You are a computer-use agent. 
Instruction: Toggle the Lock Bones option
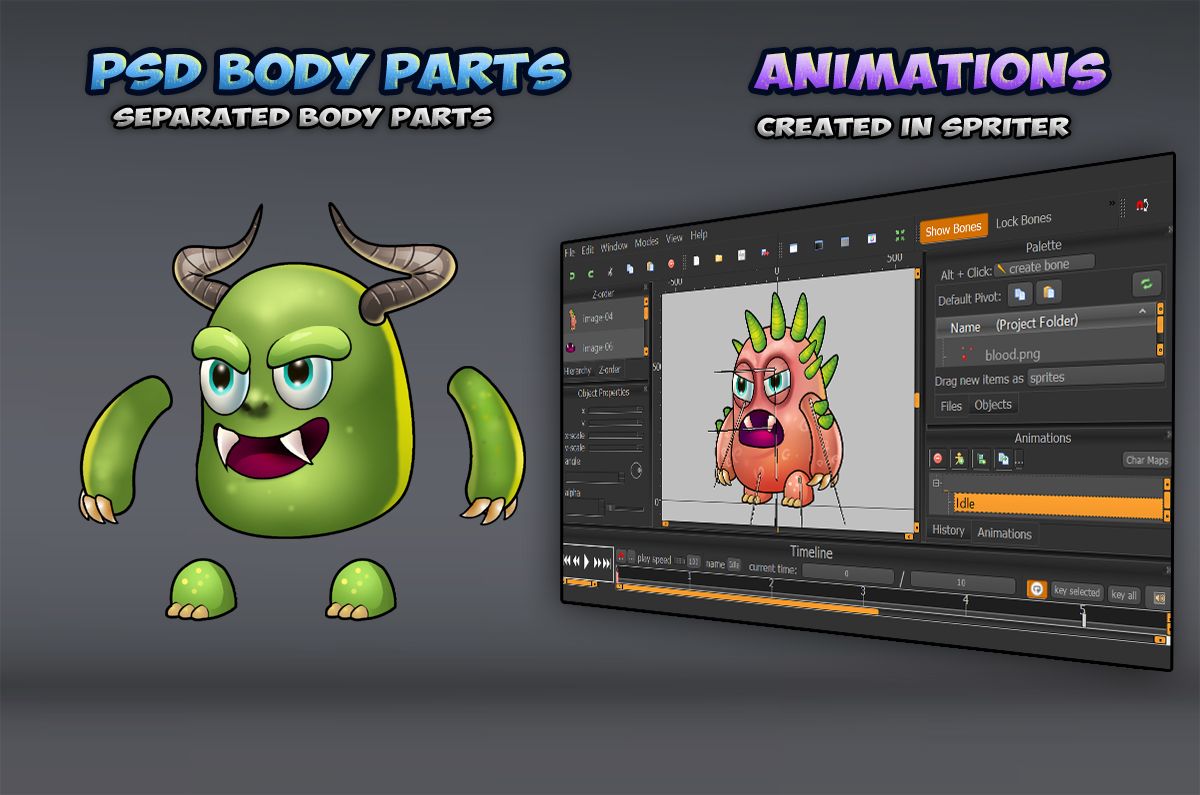pyautogui.click(x=1023, y=222)
